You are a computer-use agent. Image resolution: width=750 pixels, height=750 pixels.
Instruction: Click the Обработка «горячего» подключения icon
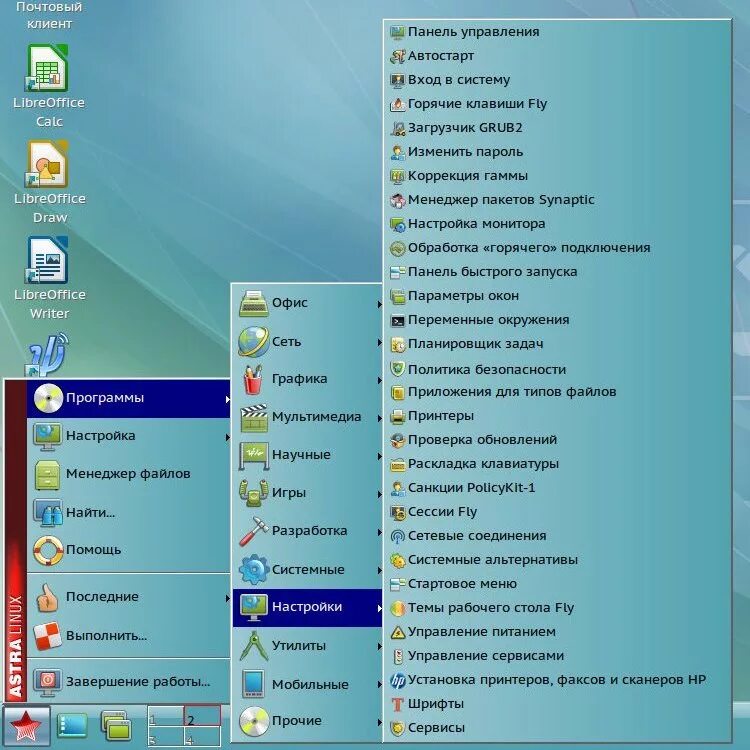pyautogui.click(x=397, y=248)
